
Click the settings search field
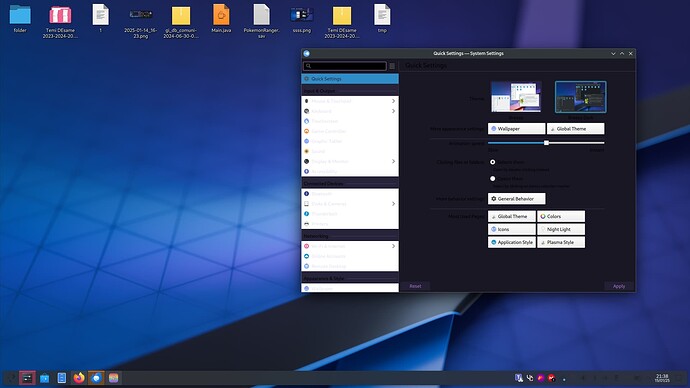tap(345, 66)
